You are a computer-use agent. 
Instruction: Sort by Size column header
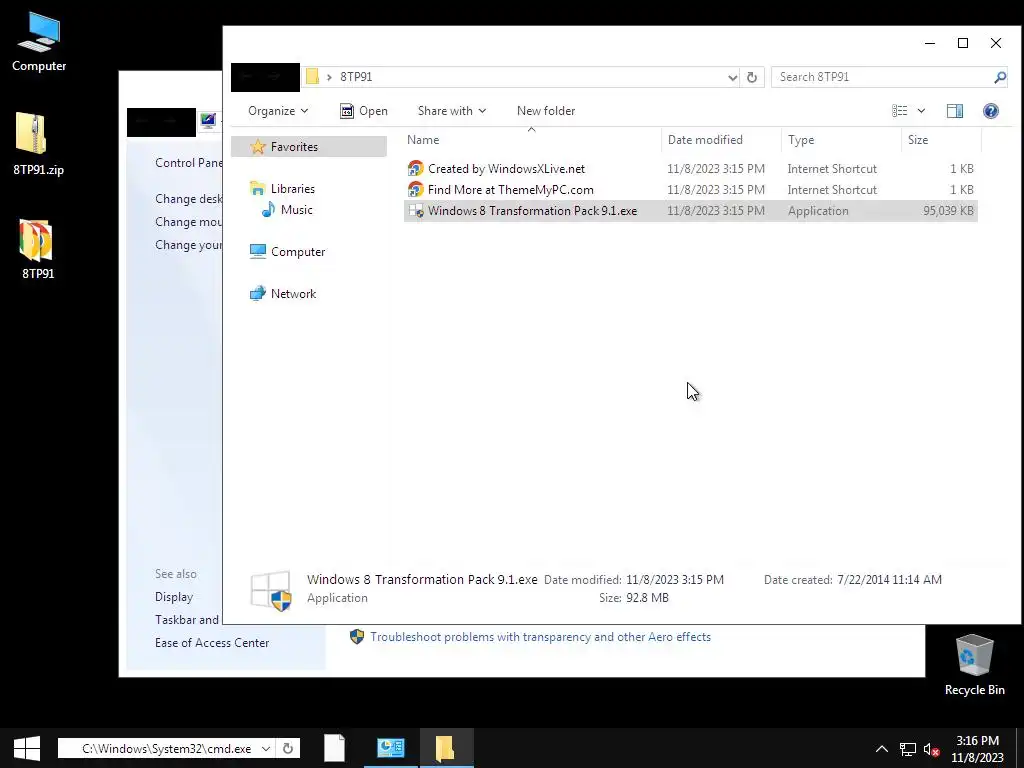941,140
